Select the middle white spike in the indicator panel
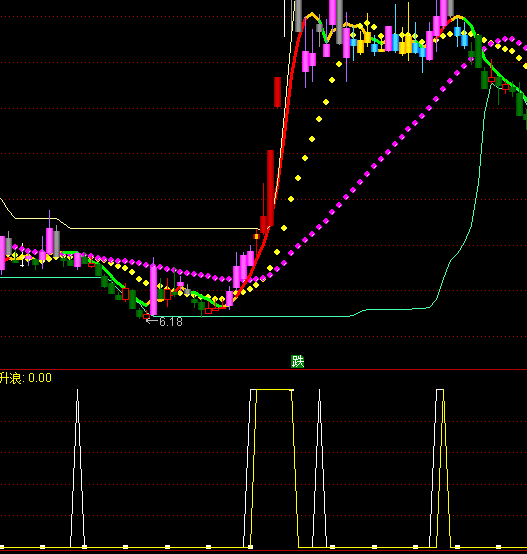527x554 pixels. pos(319,468)
